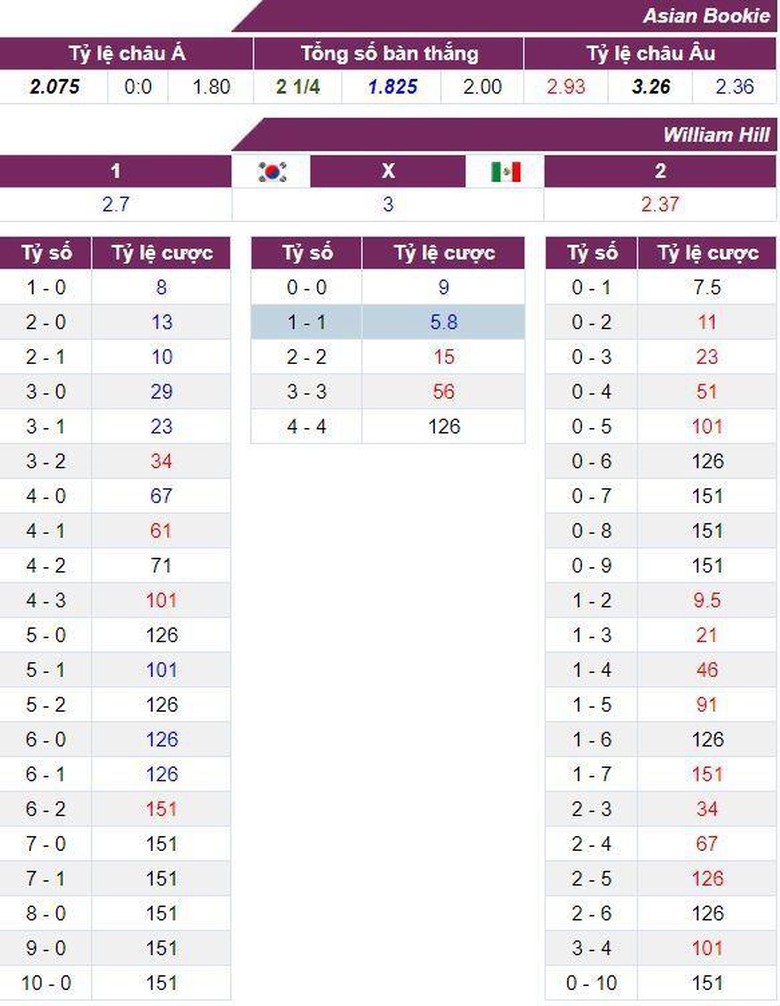
Task: Select odds 9.5 for score 1 - 2
Action: tap(707, 601)
